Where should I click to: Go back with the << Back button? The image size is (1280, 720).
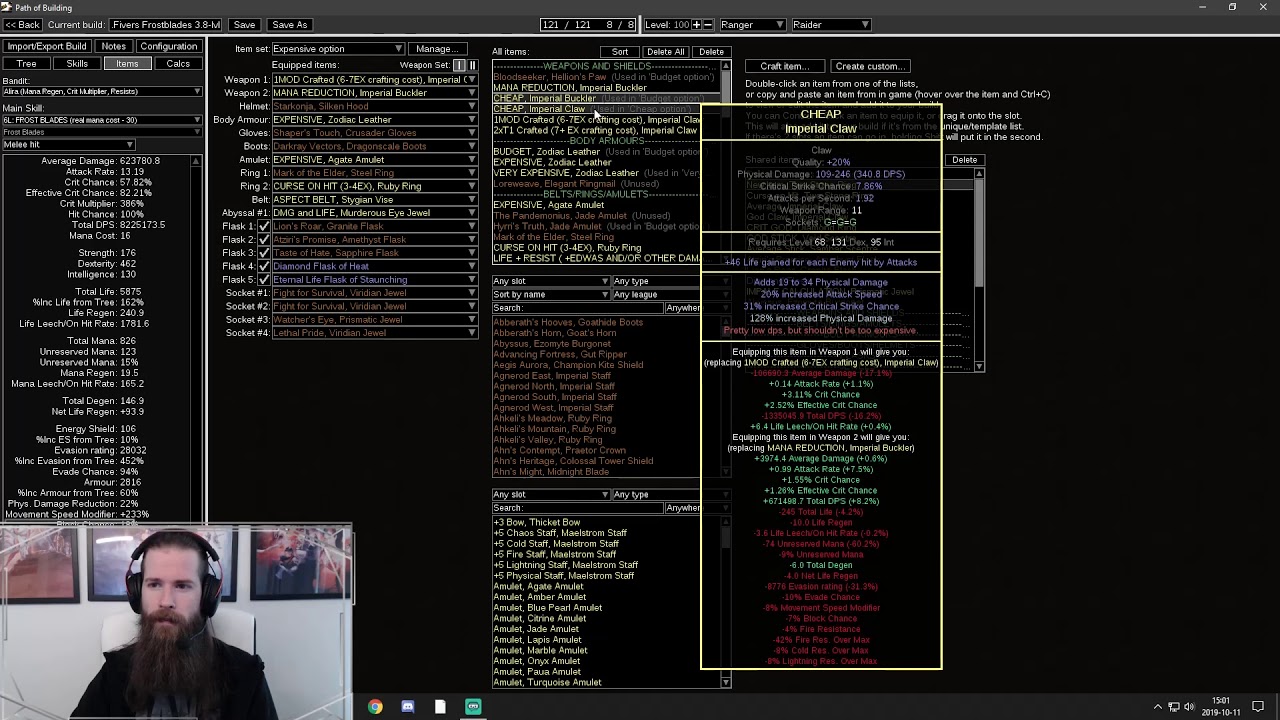(x=22, y=24)
